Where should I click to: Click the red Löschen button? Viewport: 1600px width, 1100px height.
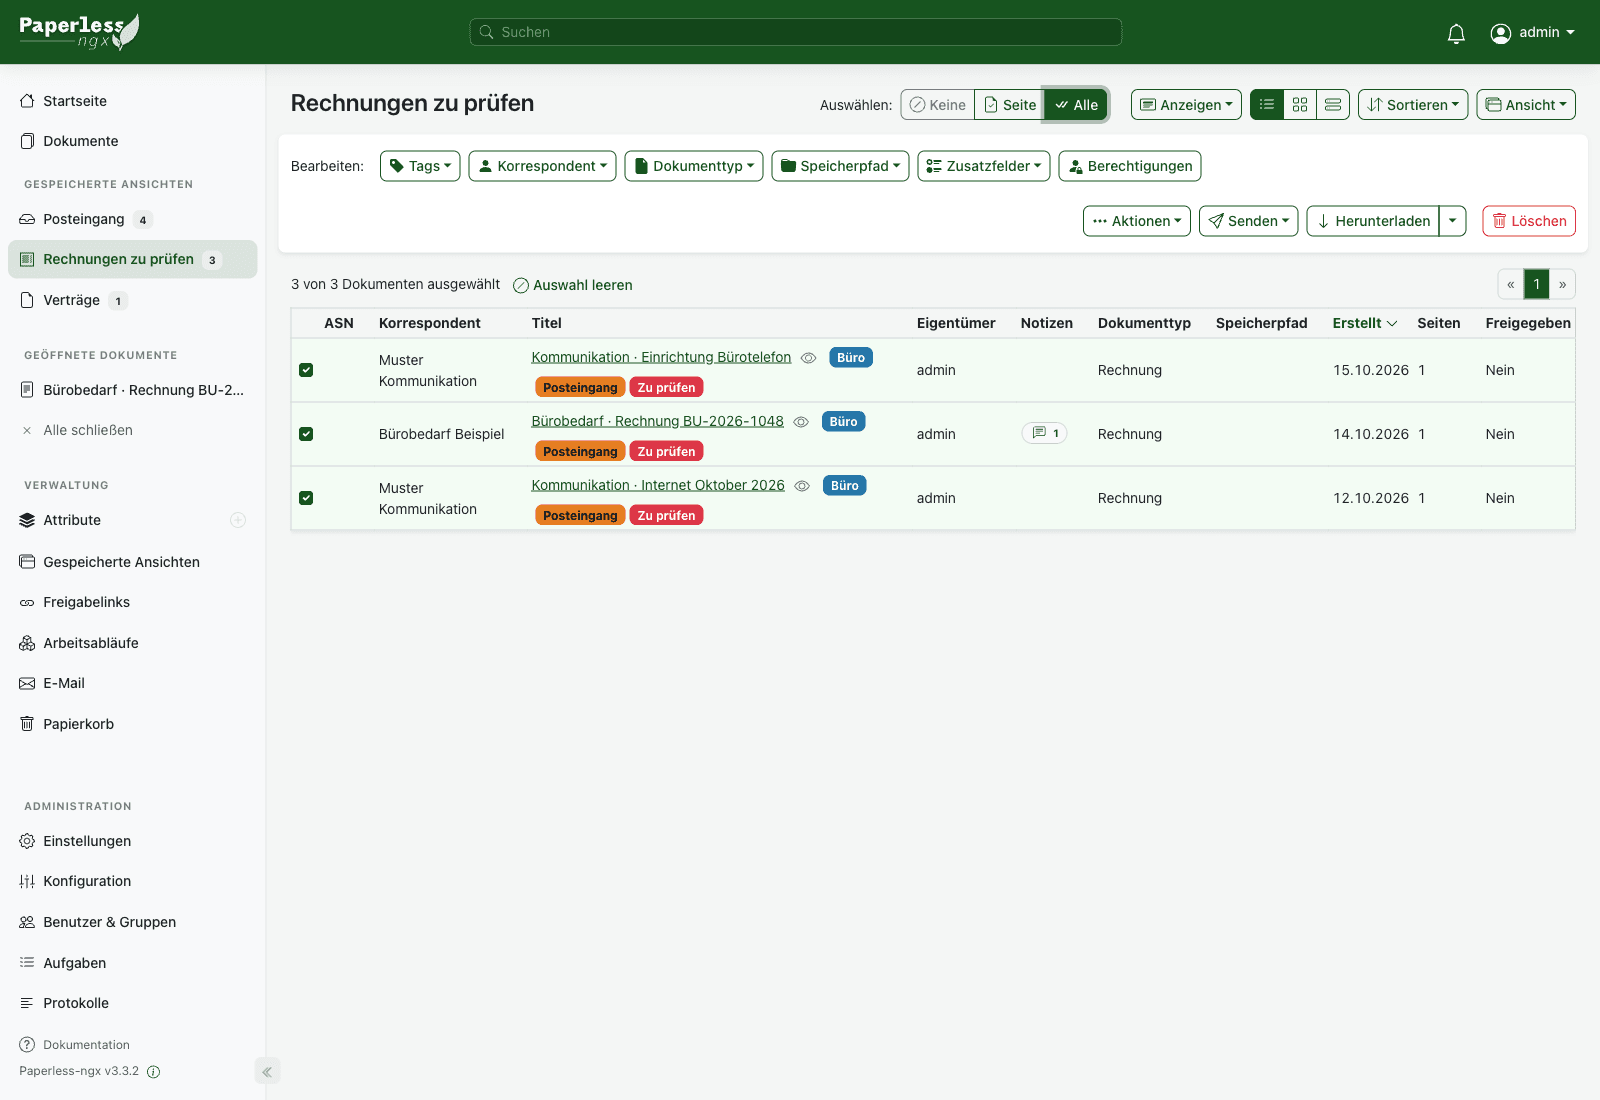(x=1529, y=221)
